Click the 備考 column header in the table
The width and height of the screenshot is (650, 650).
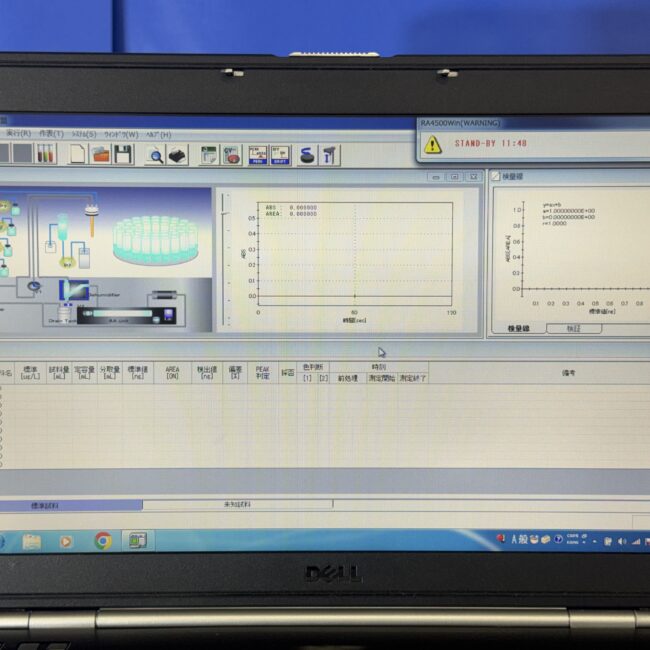568,373
